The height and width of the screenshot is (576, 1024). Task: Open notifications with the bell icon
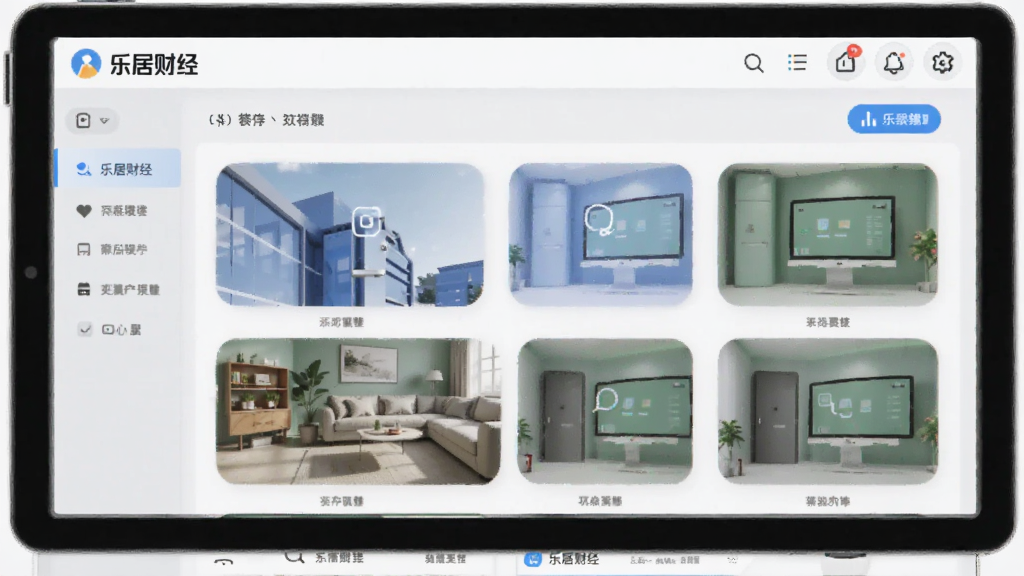coord(893,63)
